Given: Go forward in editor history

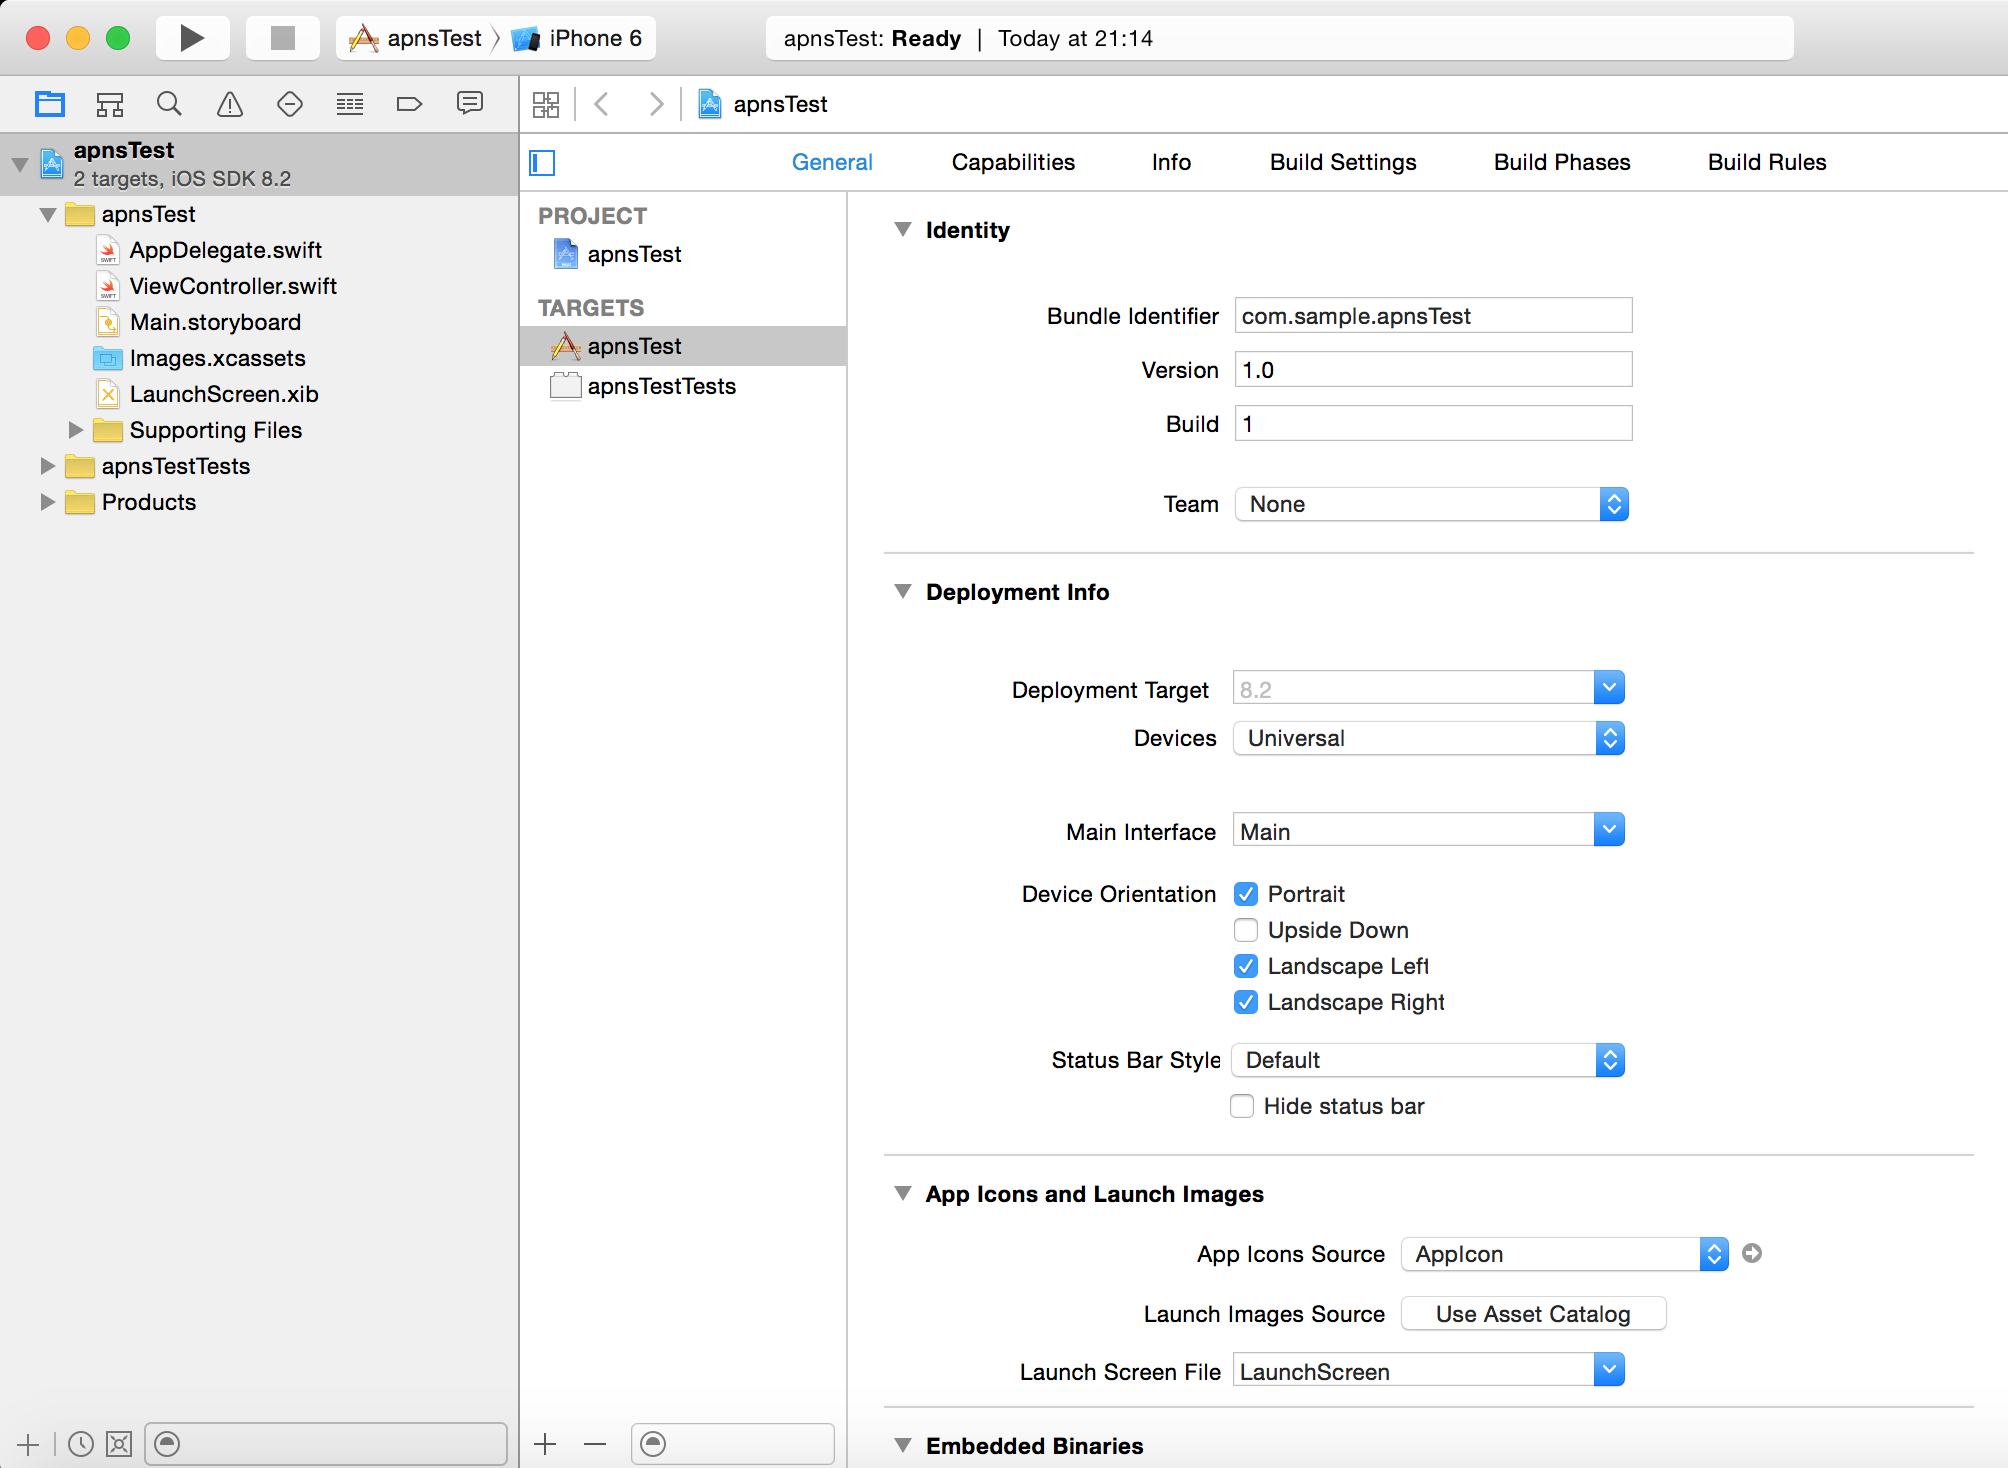Looking at the screenshot, I should [x=656, y=104].
